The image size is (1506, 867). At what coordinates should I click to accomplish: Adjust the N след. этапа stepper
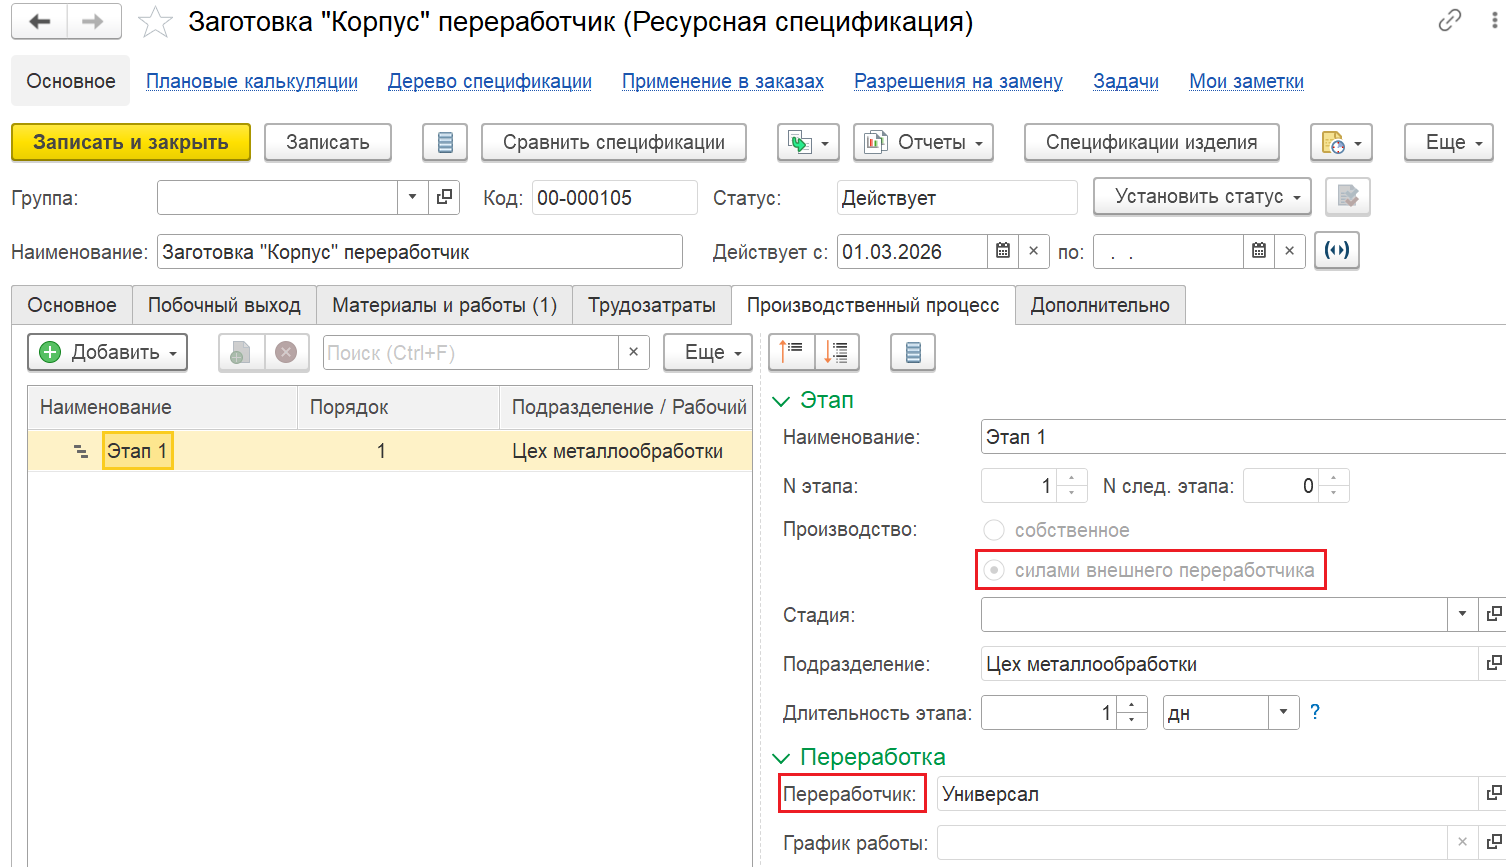[1333, 486]
